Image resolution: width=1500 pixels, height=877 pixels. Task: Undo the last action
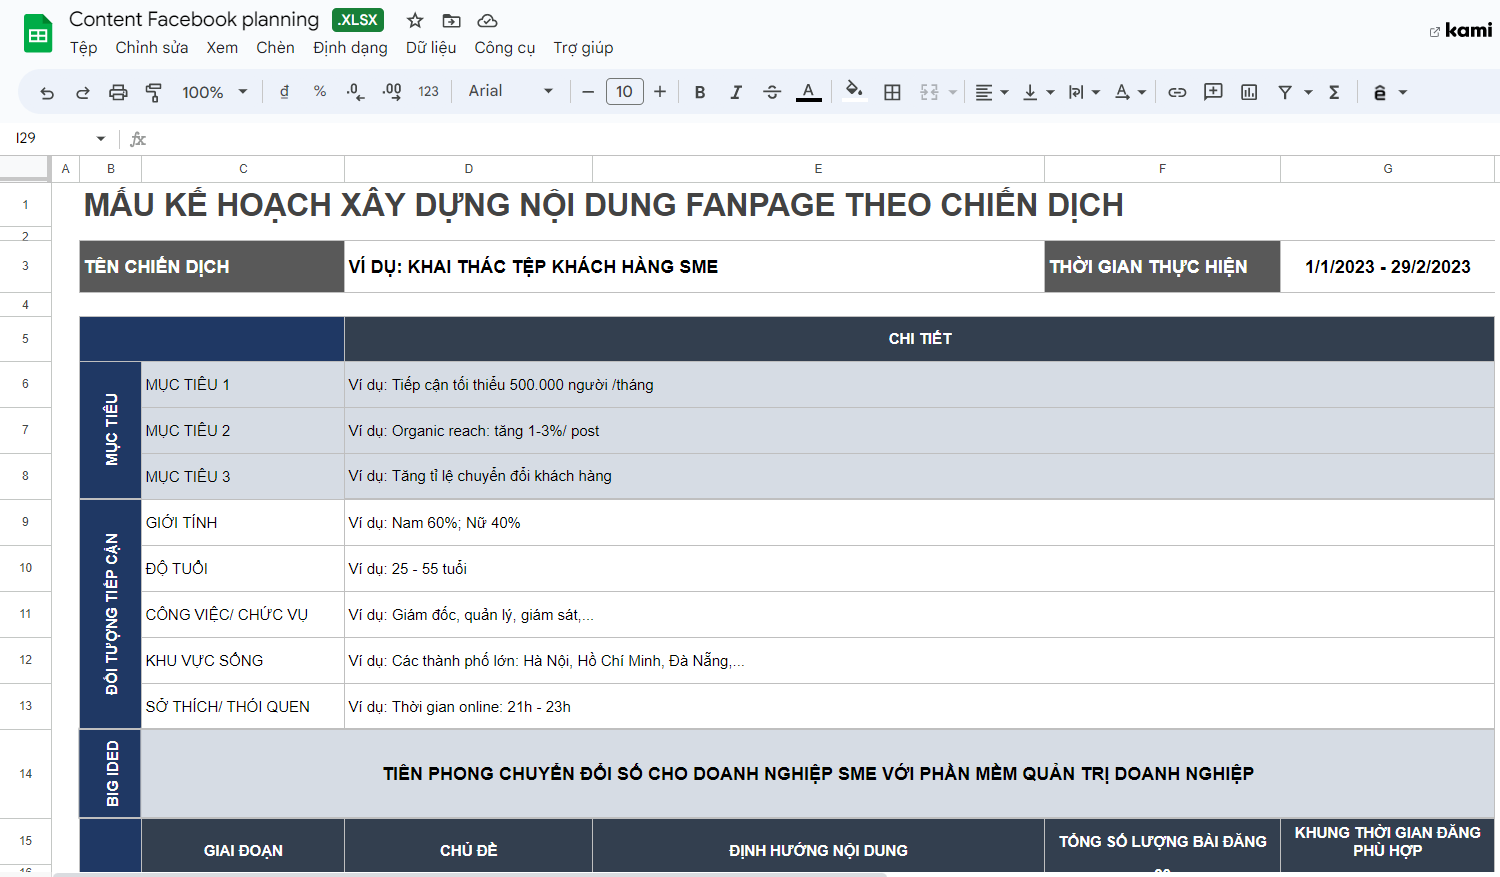click(47, 92)
